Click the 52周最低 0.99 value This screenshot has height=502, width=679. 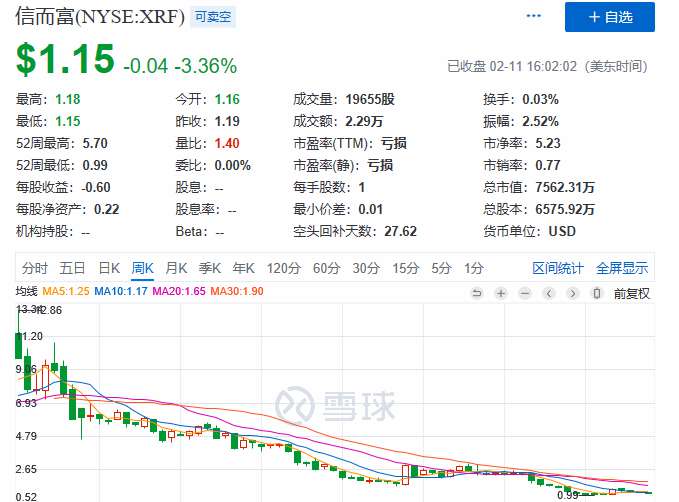(95, 165)
